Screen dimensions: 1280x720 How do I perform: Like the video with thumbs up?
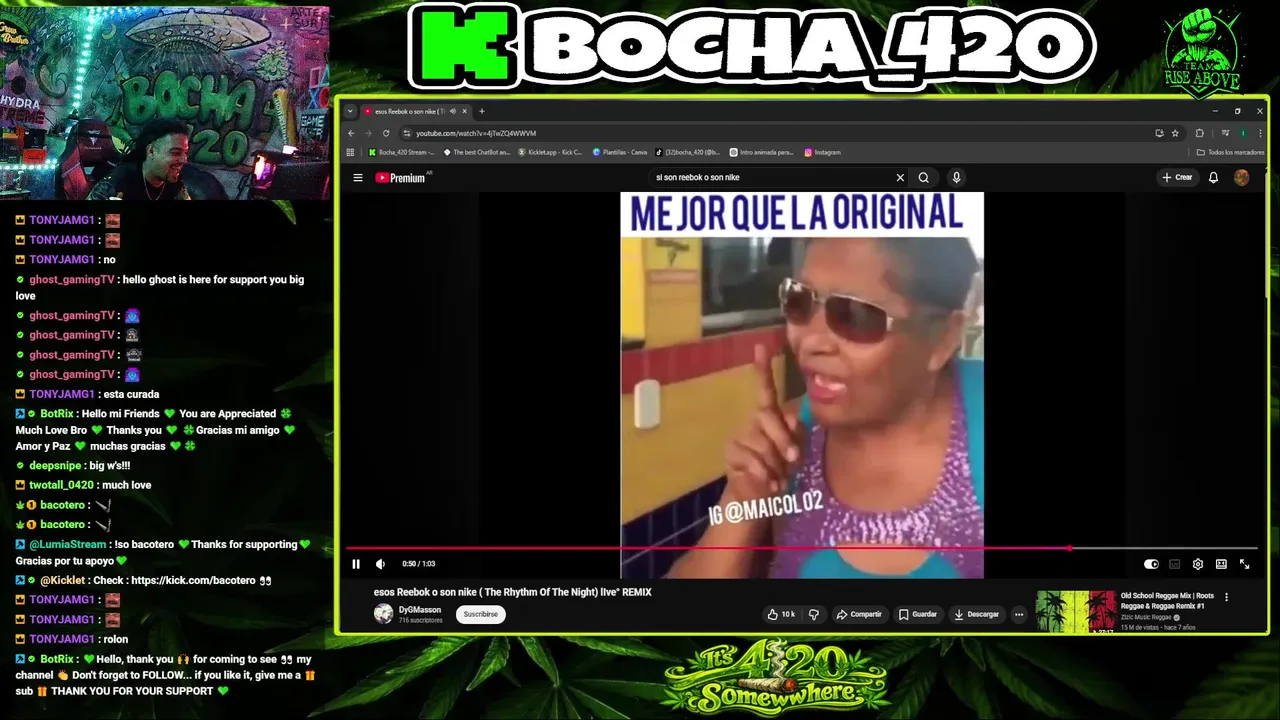coord(781,614)
